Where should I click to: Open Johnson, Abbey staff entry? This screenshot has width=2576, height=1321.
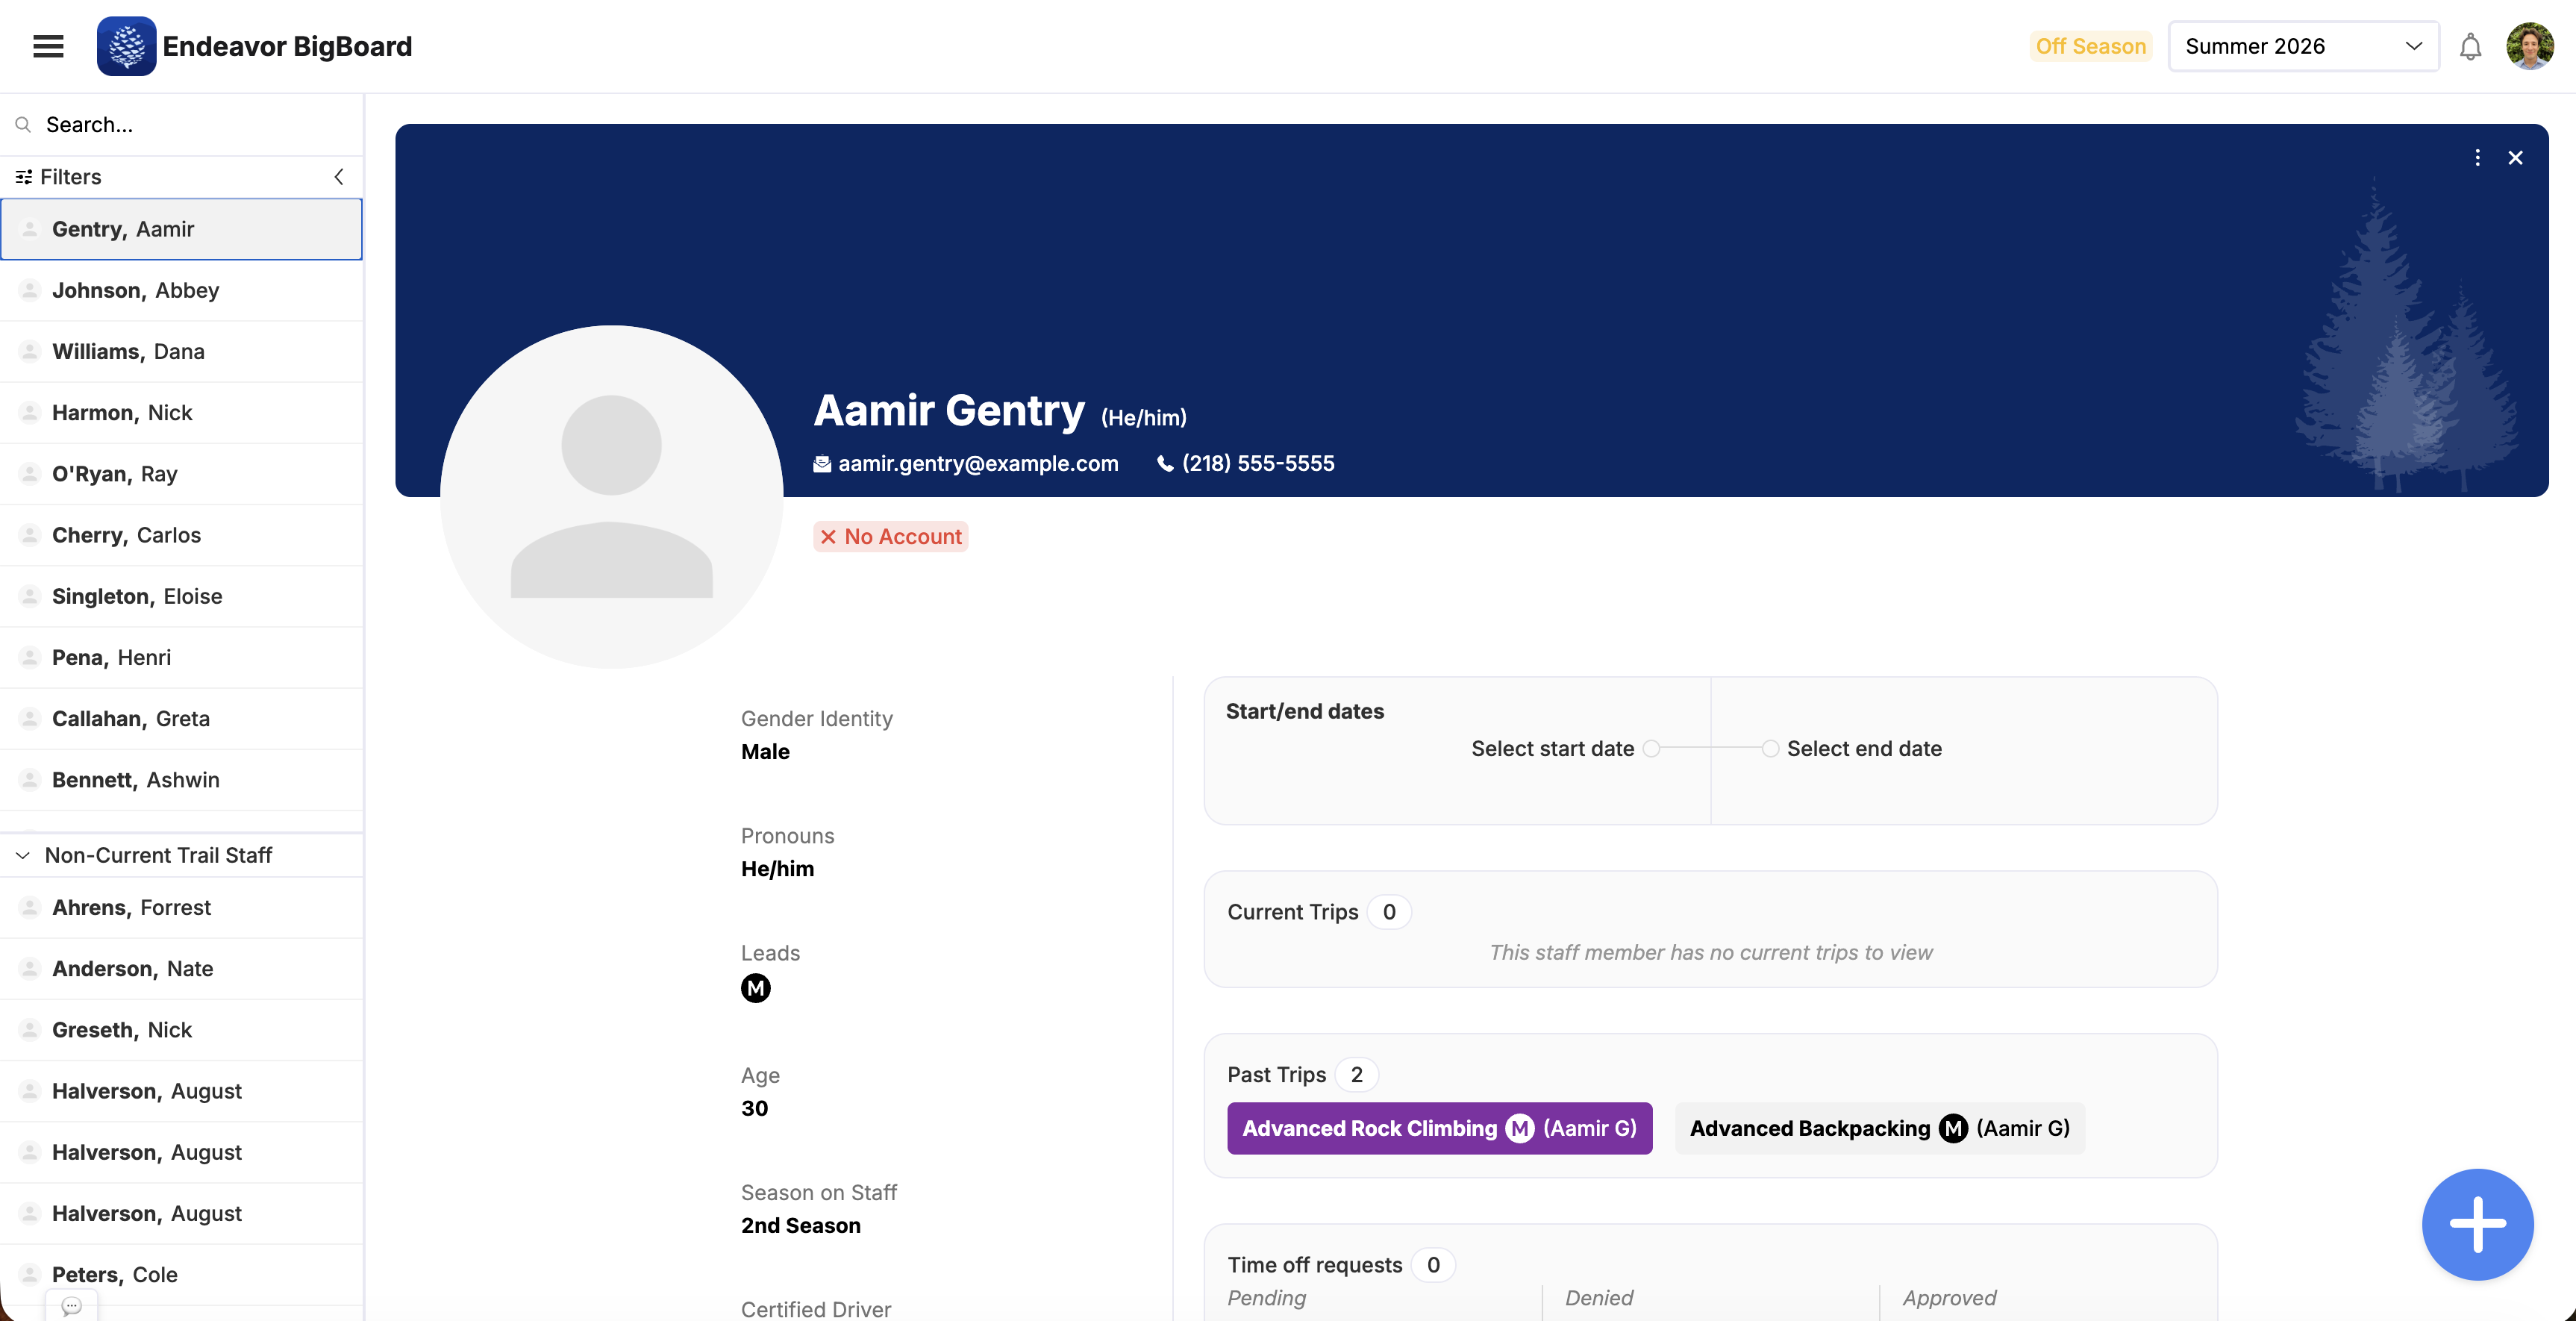click(x=181, y=290)
